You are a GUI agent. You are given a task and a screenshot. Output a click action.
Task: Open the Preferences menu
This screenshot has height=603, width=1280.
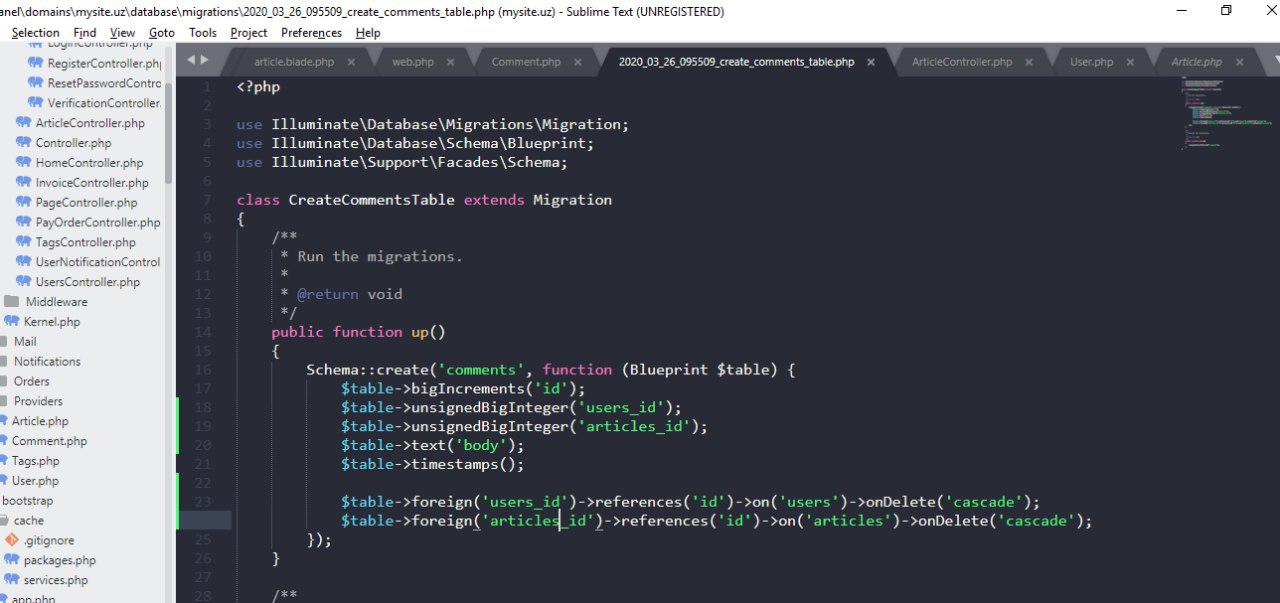click(x=311, y=32)
